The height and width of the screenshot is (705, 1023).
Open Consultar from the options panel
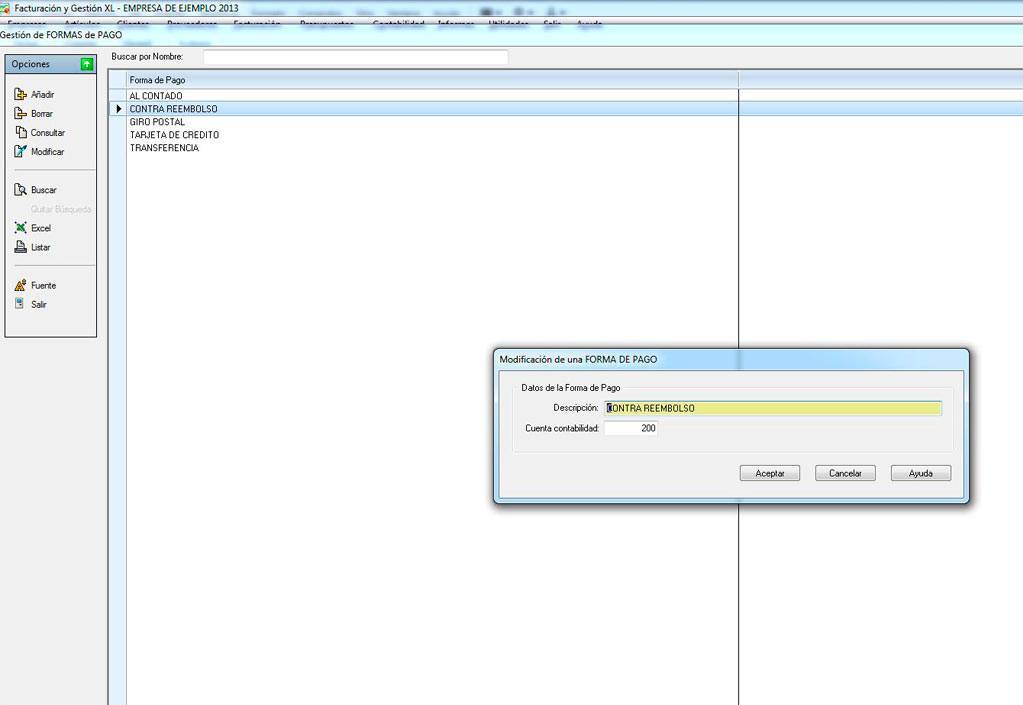point(20,133)
